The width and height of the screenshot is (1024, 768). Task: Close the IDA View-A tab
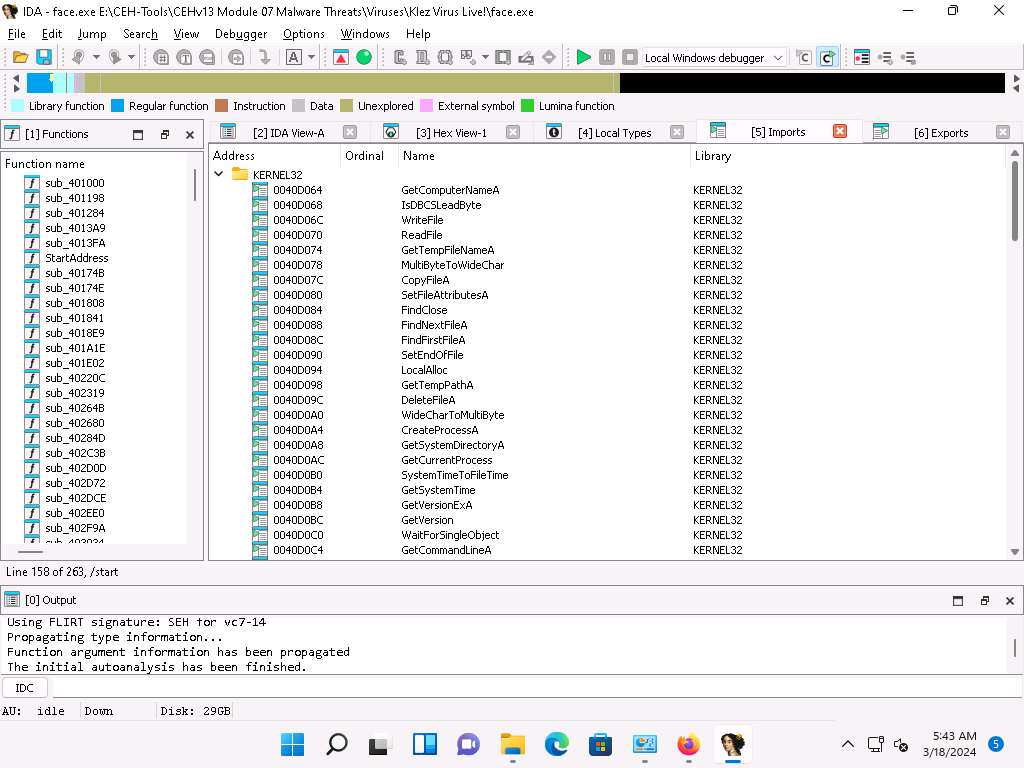pos(350,132)
